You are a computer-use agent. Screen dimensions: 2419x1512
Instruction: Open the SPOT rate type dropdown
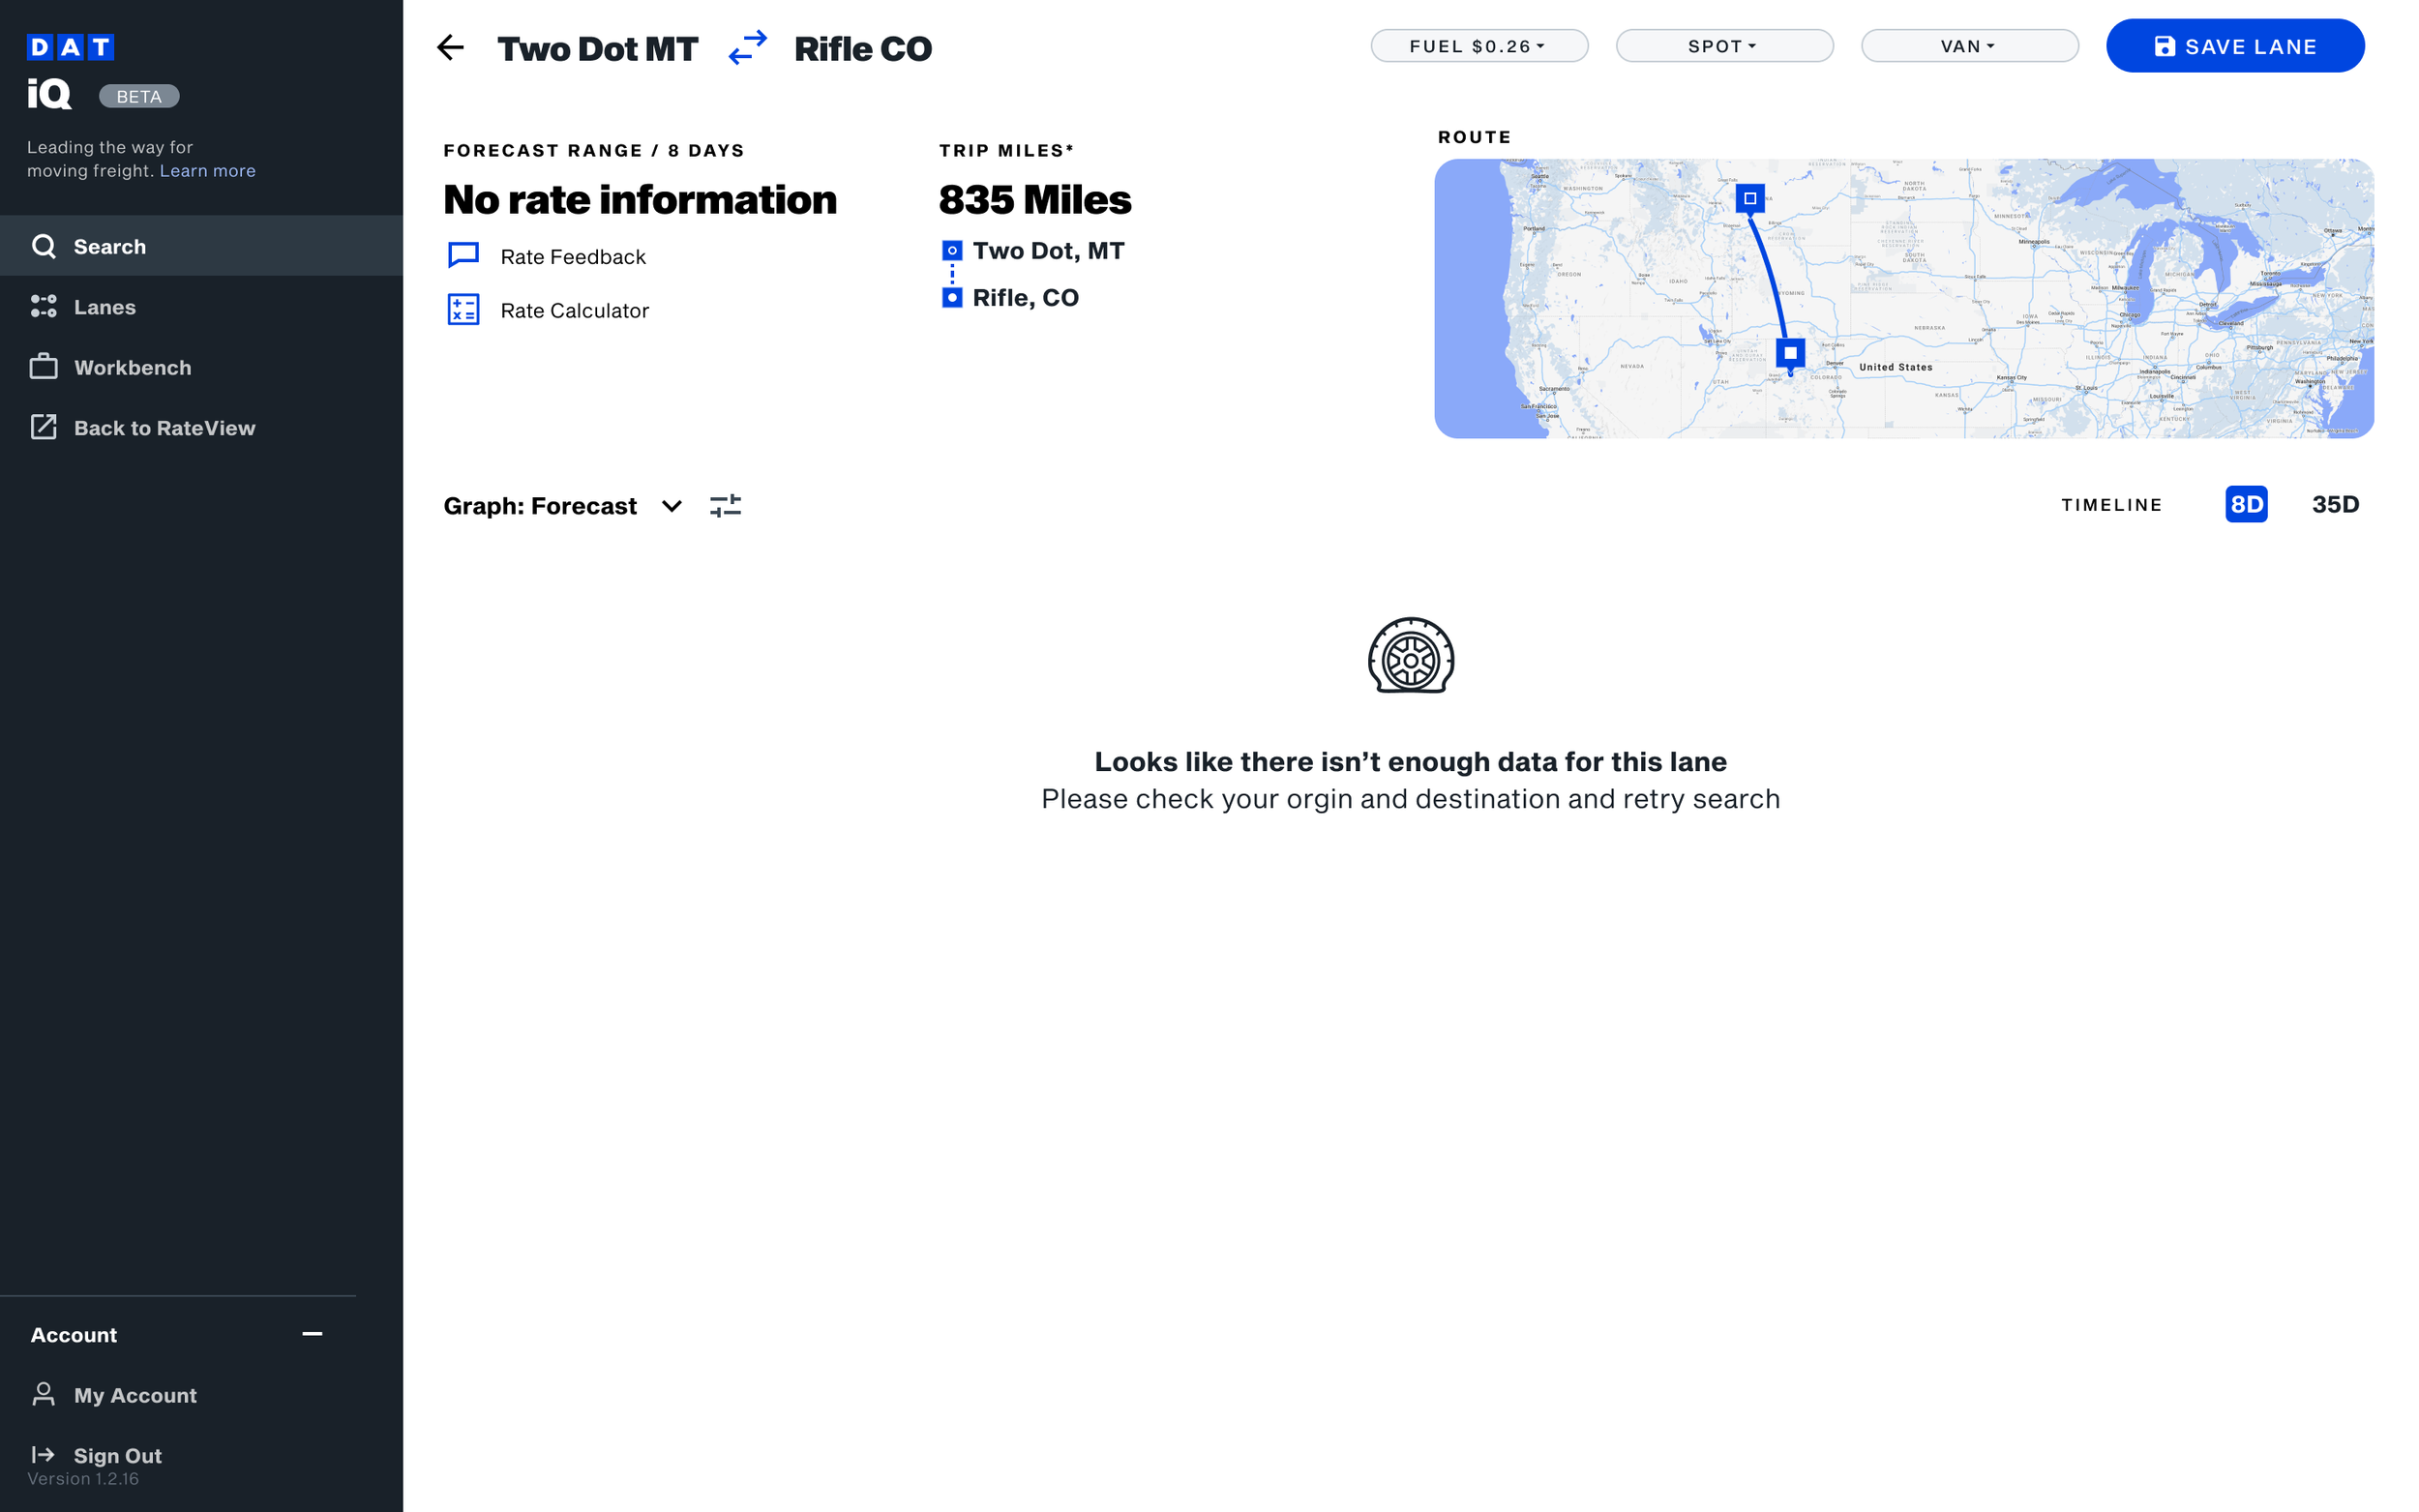(x=1724, y=45)
